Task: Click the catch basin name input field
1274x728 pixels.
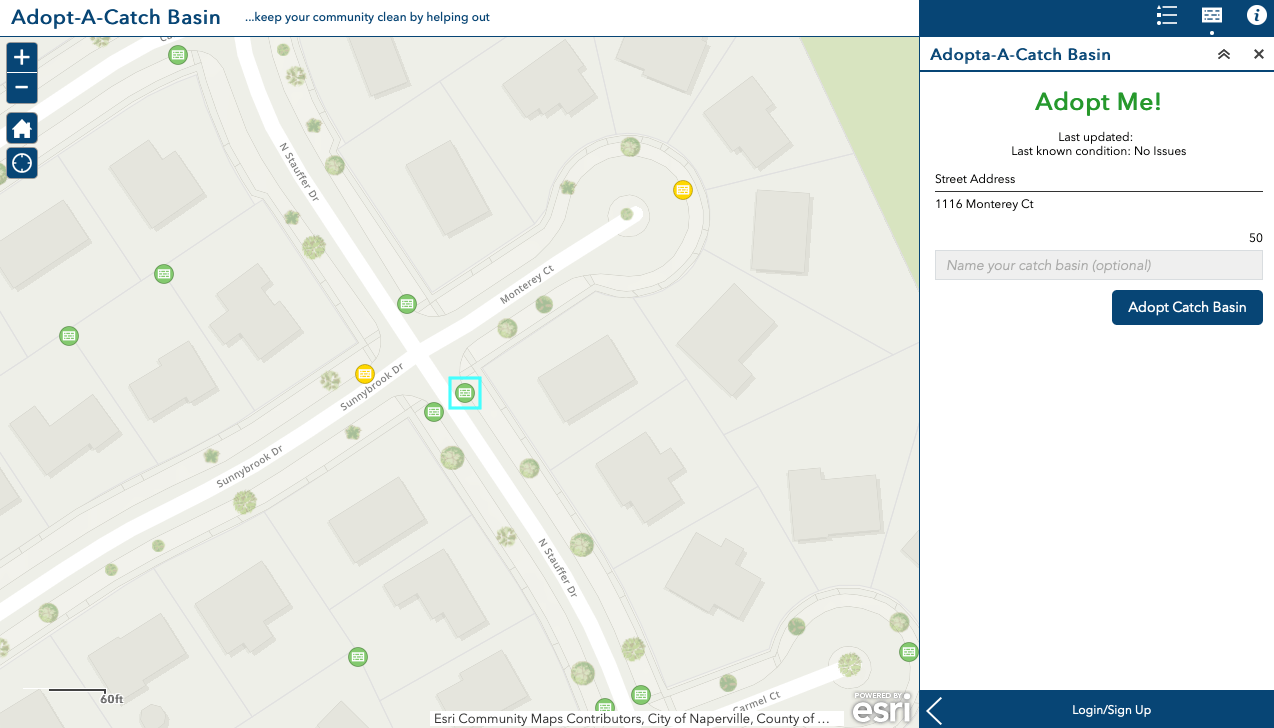Action: (x=1099, y=265)
